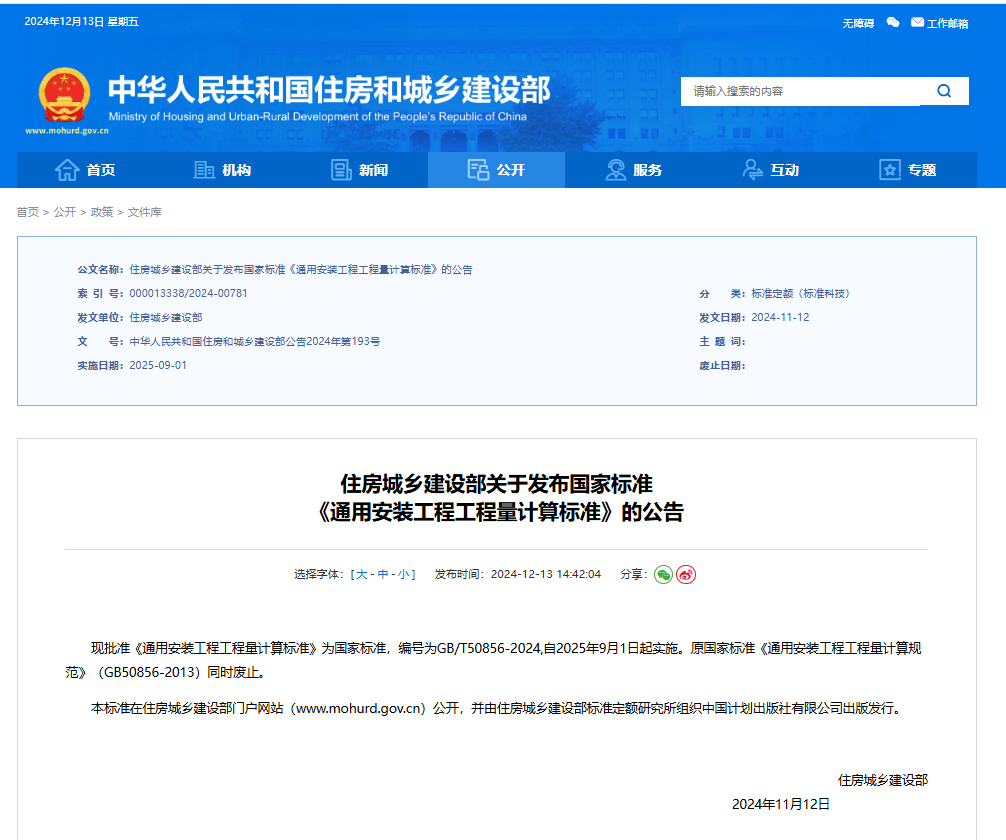Click the search magnifier icon
The image size is (1006, 840).
pyautogui.click(x=944, y=91)
